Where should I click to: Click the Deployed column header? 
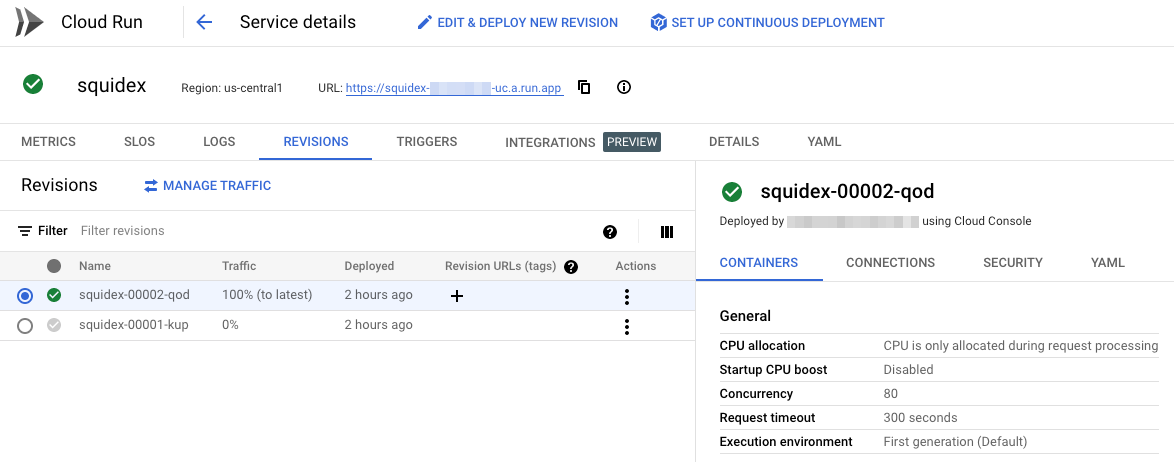coord(369,266)
